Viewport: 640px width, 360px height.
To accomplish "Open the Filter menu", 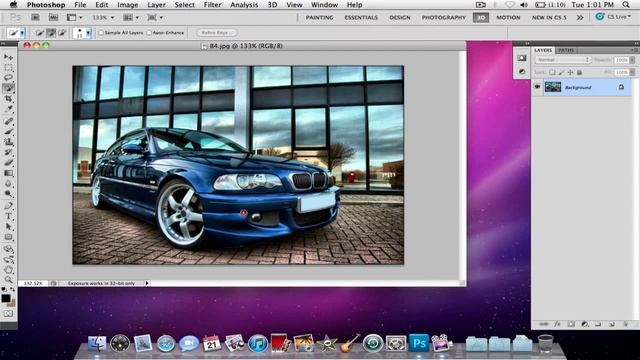I will tap(212, 5).
